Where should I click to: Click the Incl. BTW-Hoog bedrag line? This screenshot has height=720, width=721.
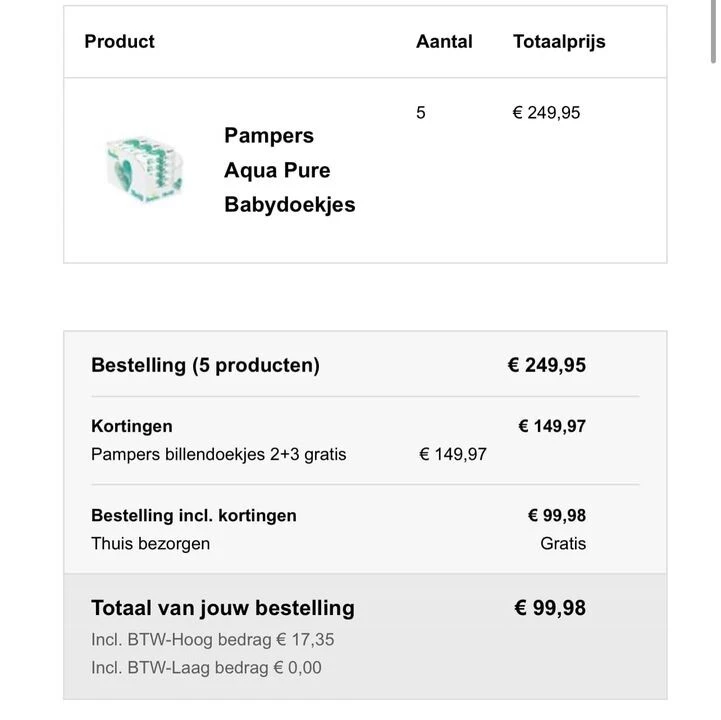(213, 640)
